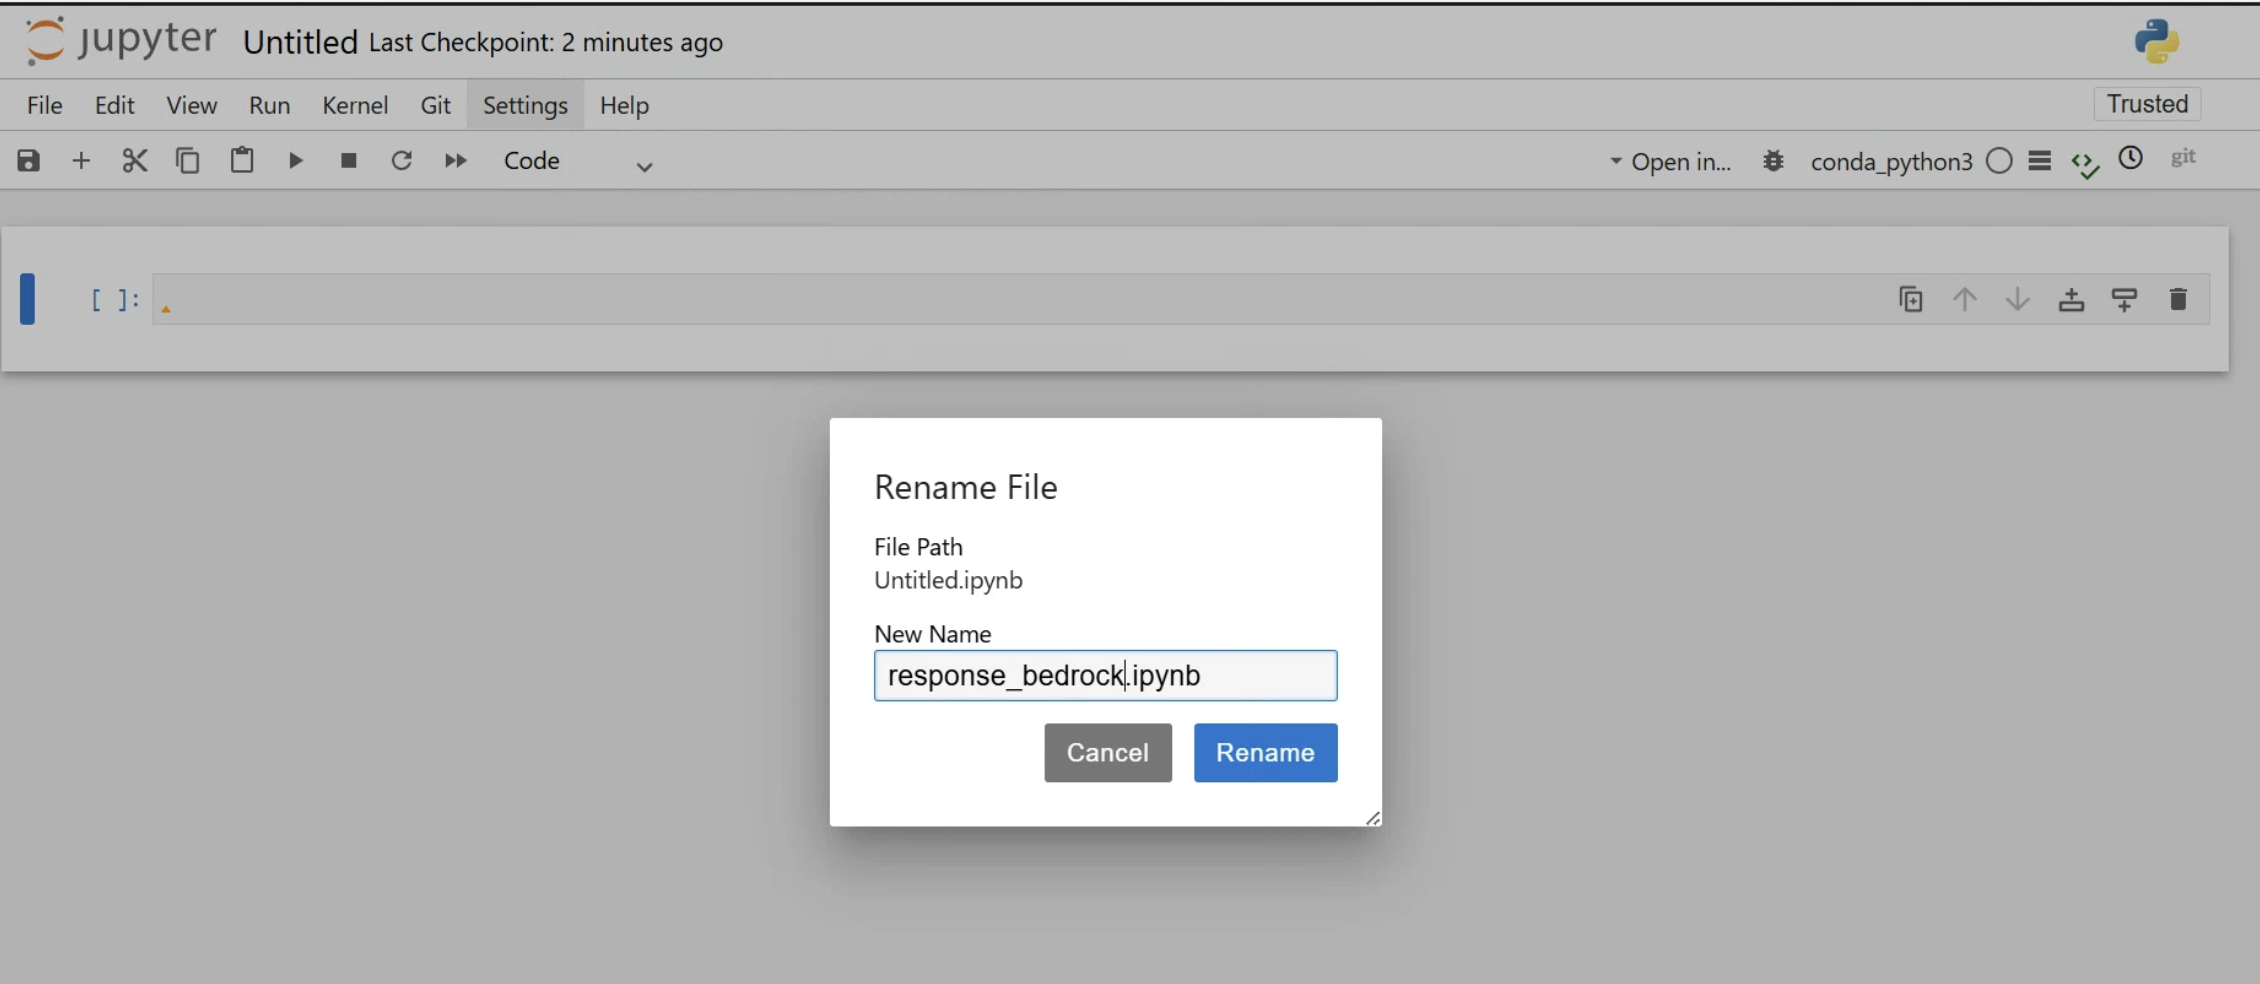Click the code check icon in toolbar
Viewport: 2260px width, 984px height.
pos(2085,164)
